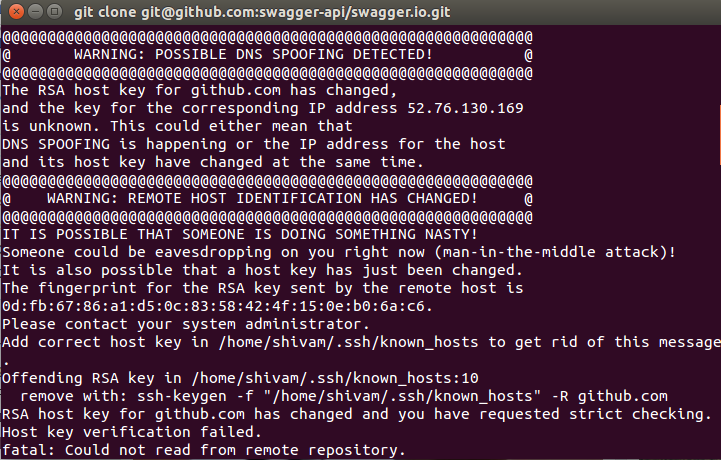The width and height of the screenshot is (721, 460).
Task: Click 'host key has just been changed' line
Action: [262, 269]
